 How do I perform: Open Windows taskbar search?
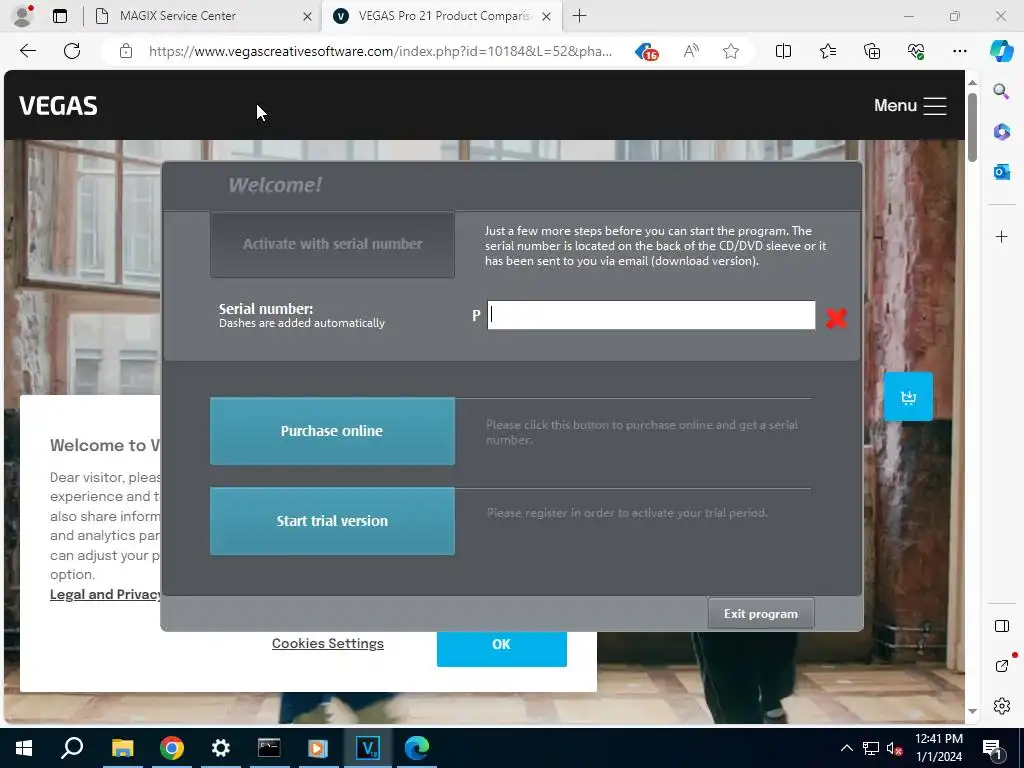coord(72,748)
